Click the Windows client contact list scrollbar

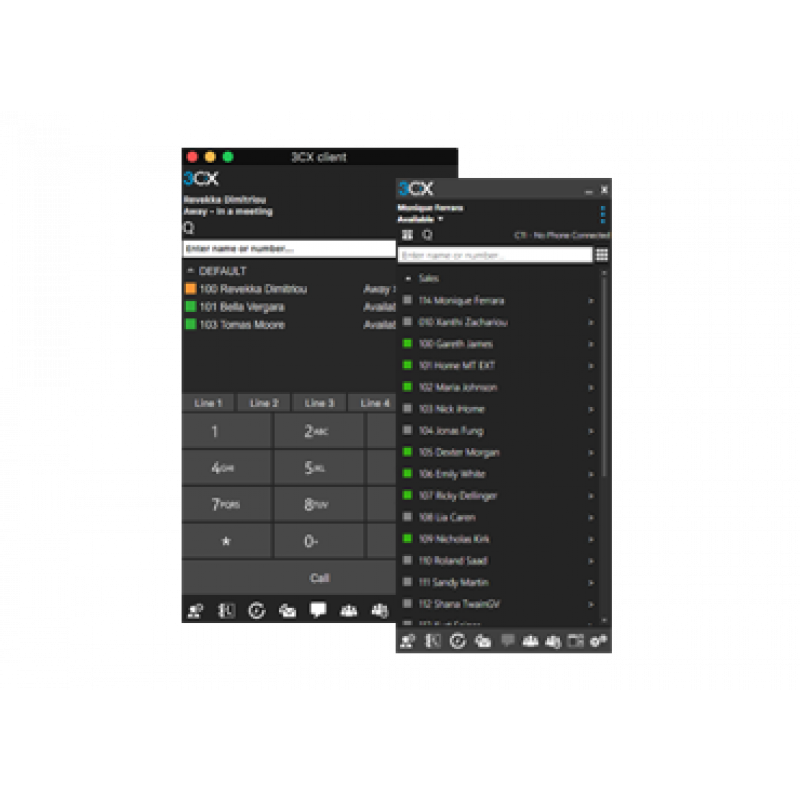604,378
